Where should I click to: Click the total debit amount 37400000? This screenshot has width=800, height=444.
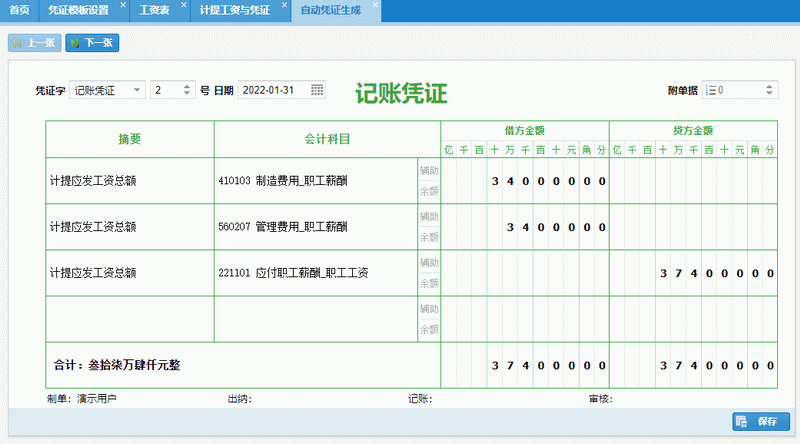point(525,365)
